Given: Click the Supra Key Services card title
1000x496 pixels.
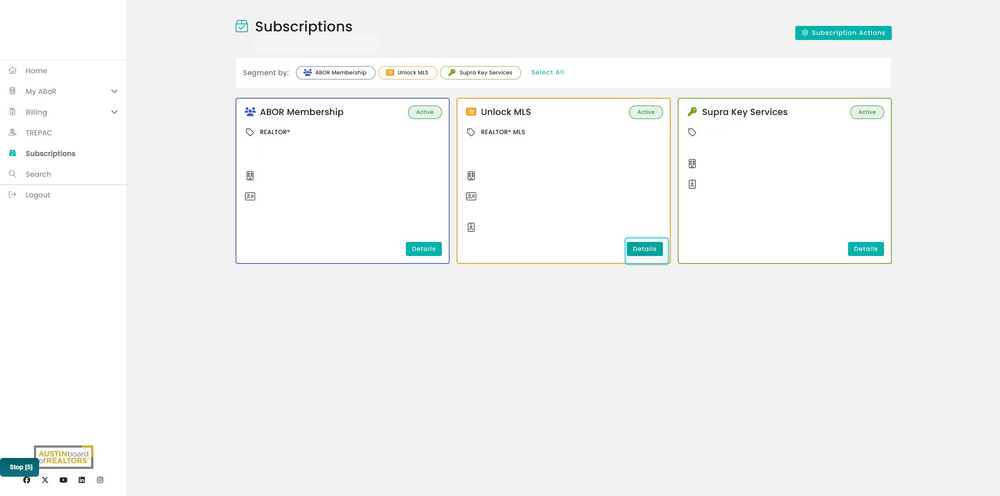Looking at the screenshot, I should click(x=745, y=112).
